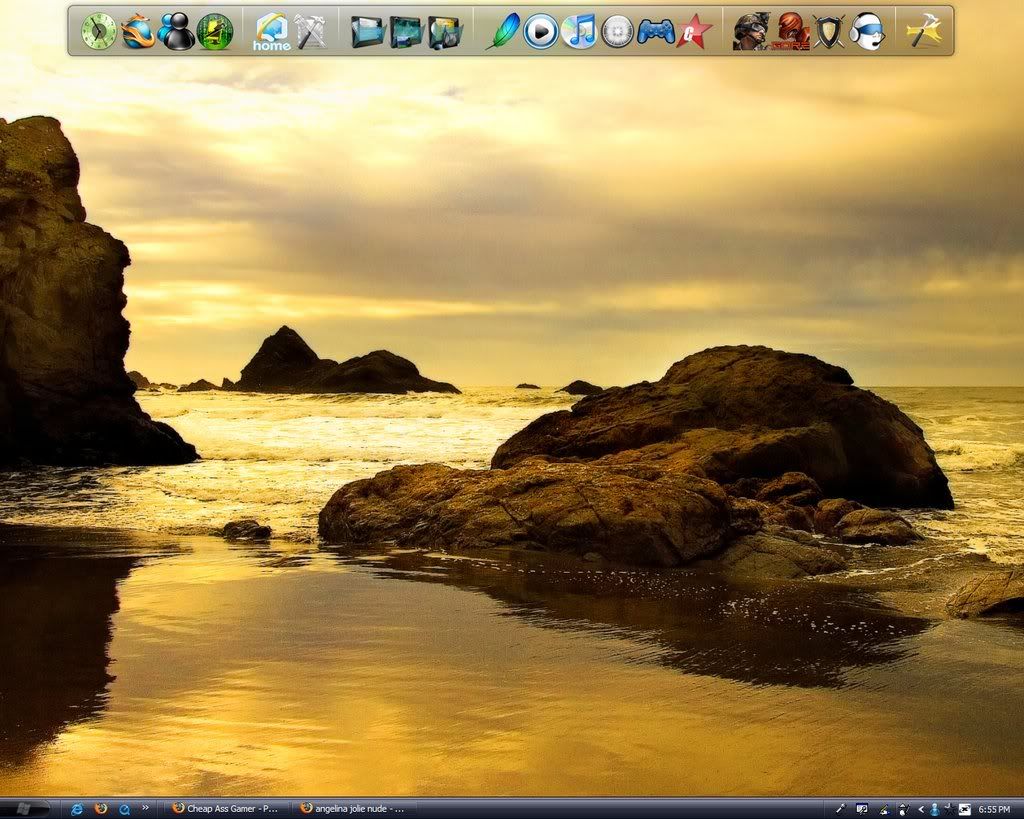Click the 6:55 PM taskbar clock
This screenshot has width=1024, height=819.
(994, 809)
